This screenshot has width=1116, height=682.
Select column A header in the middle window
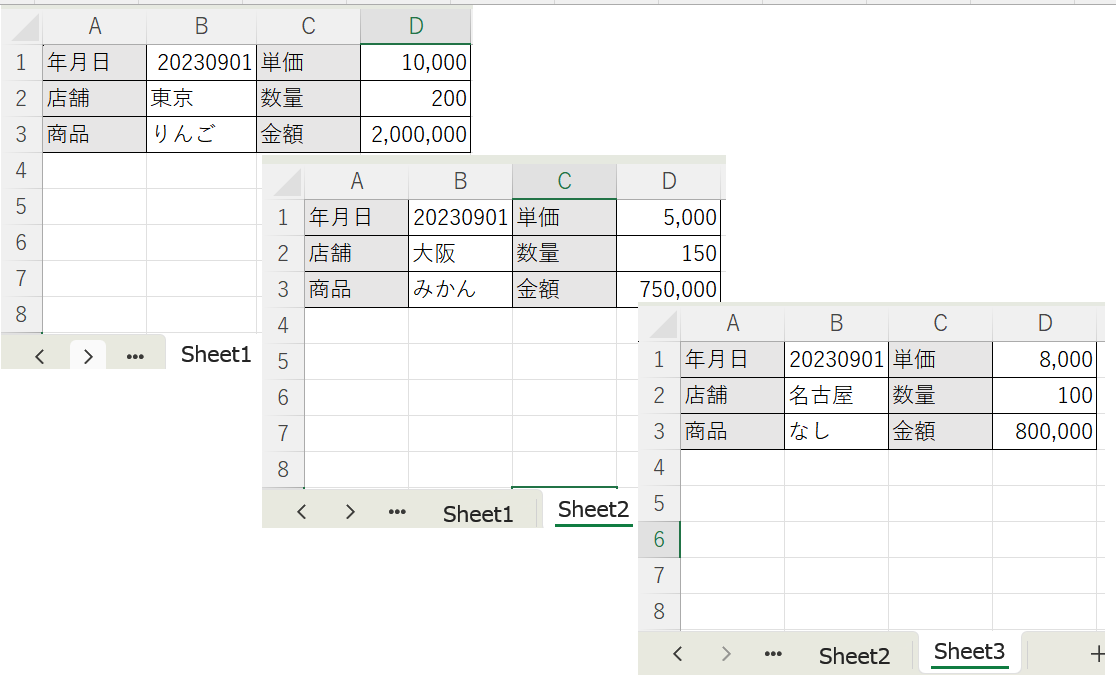(x=357, y=182)
